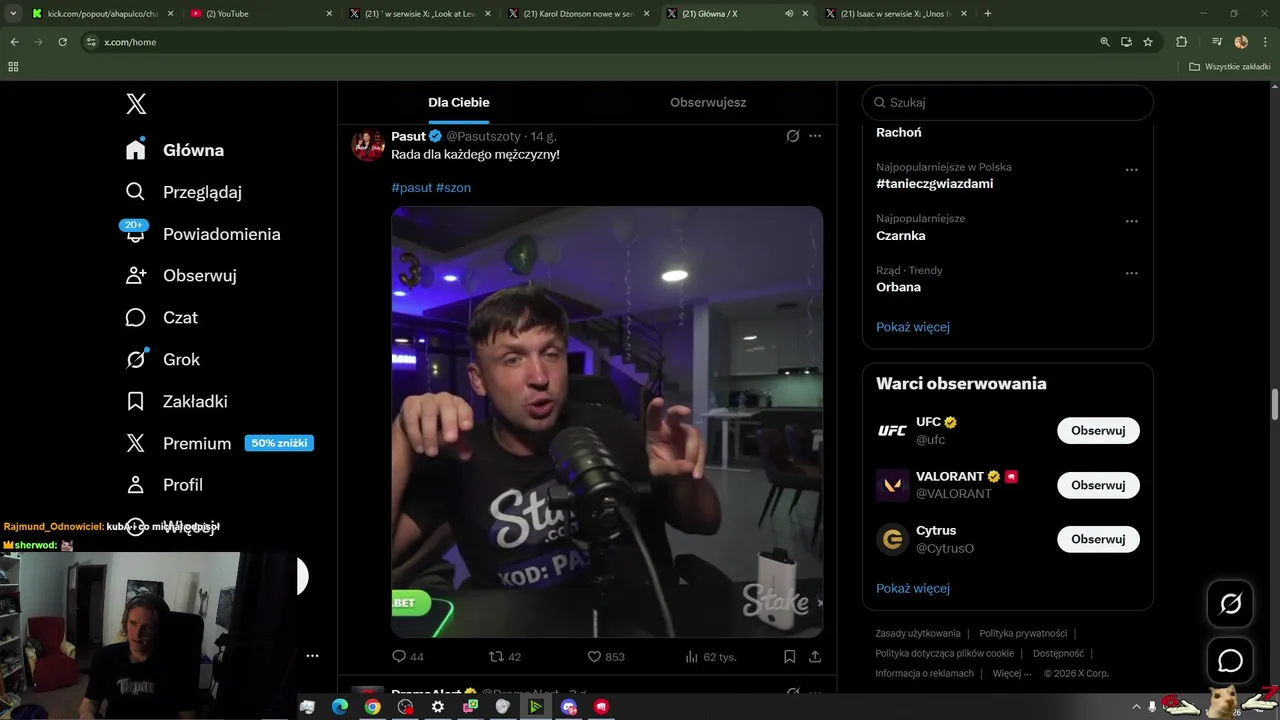Switch to Karol Dżonson X tab
This screenshot has width=1280, height=720.
pyautogui.click(x=578, y=13)
